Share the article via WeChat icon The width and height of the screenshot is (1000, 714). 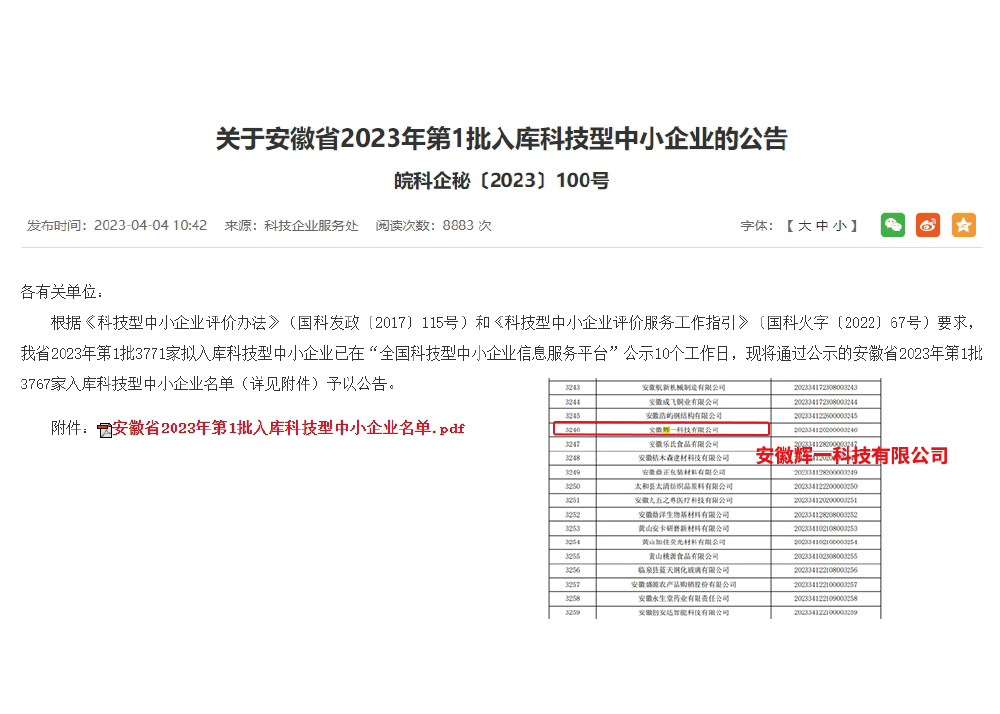coord(892,225)
